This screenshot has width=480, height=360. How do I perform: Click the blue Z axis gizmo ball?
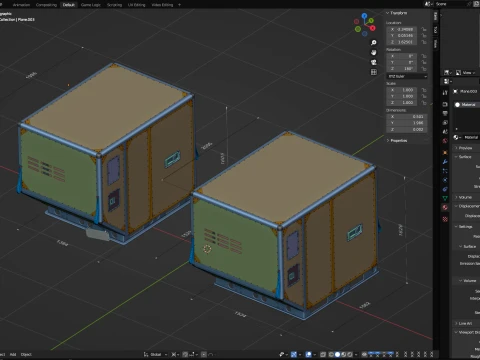pos(364,16)
